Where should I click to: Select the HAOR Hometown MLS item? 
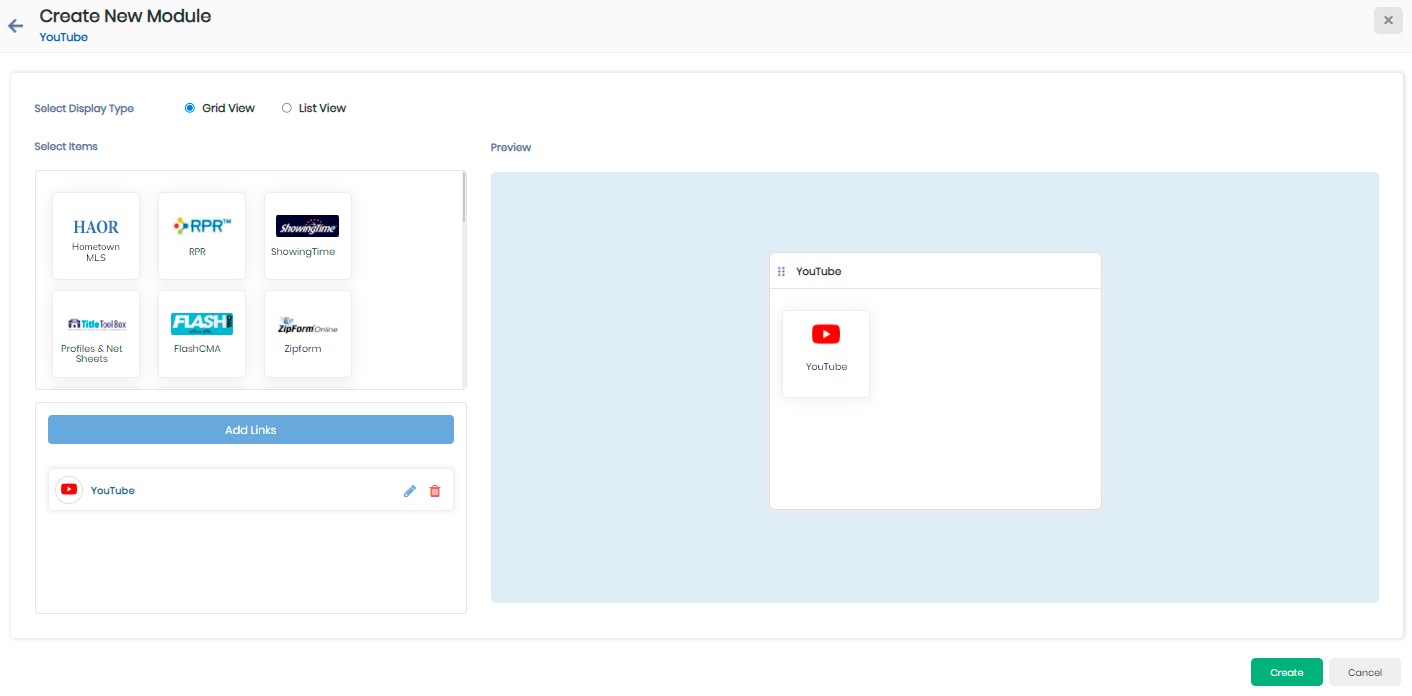tap(96, 236)
